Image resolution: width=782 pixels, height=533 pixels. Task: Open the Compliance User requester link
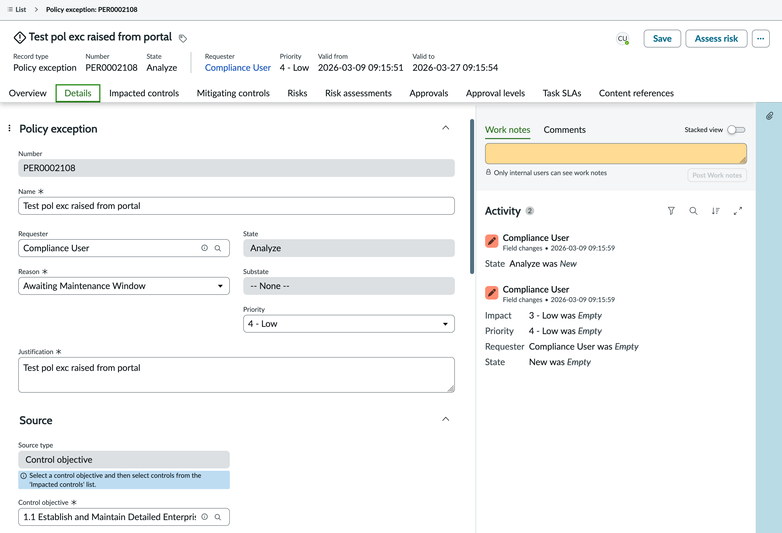(237, 68)
